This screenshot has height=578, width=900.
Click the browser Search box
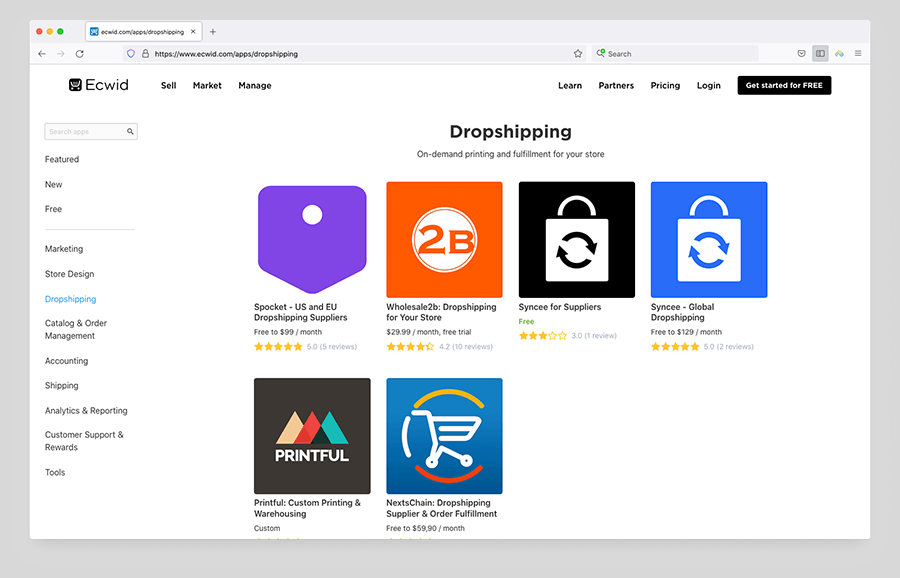[674, 53]
